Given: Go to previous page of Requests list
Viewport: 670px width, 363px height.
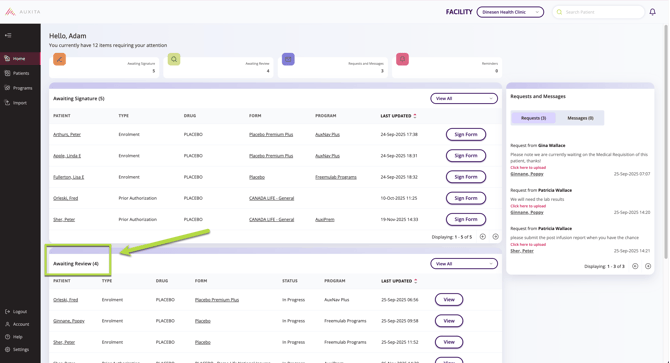Looking at the screenshot, I should pyautogui.click(x=635, y=266).
